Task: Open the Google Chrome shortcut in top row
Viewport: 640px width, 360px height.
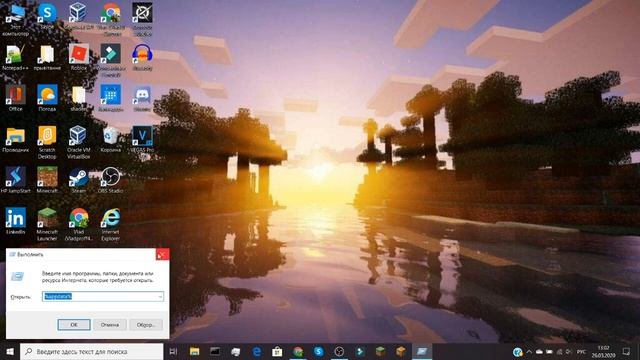Action: 111,20
